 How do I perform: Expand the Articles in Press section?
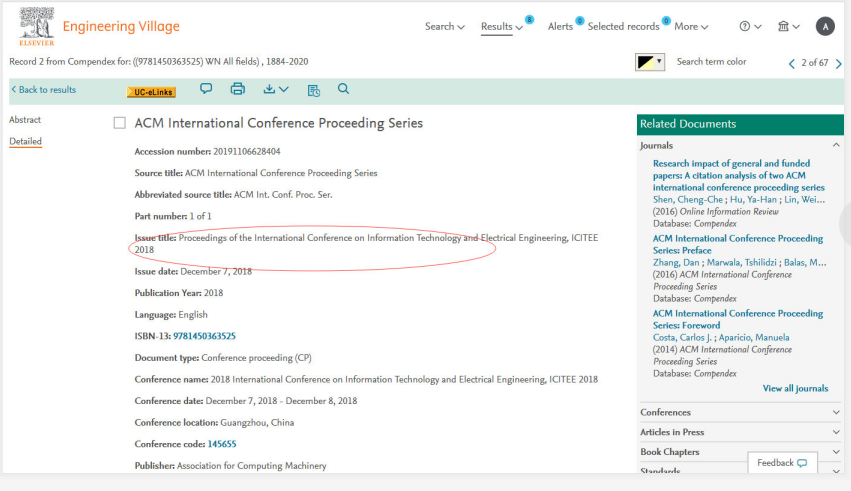pyautogui.click(x=836, y=432)
